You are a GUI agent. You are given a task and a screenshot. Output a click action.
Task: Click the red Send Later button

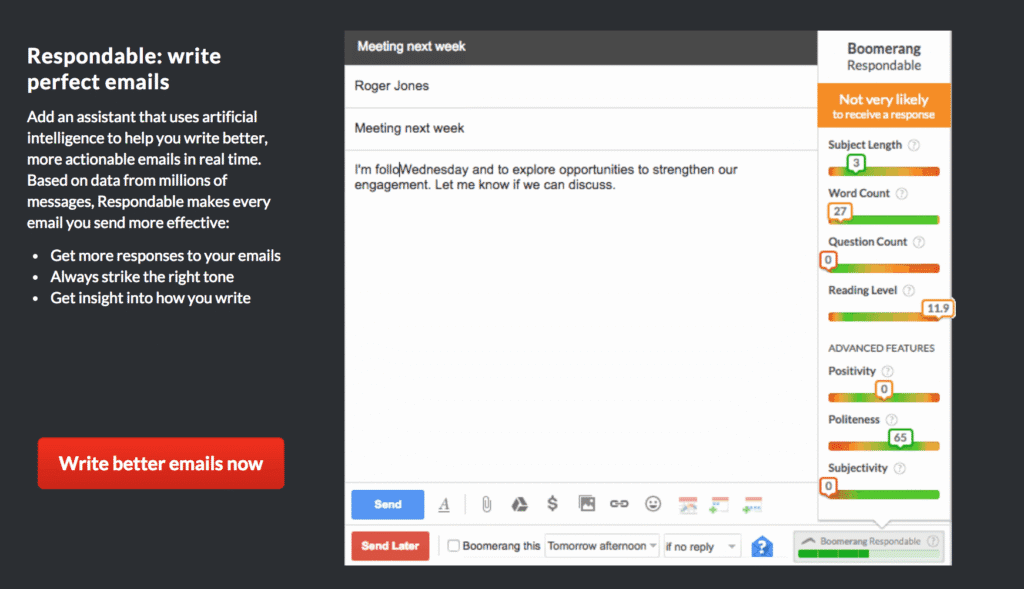(x=389, y=546)
